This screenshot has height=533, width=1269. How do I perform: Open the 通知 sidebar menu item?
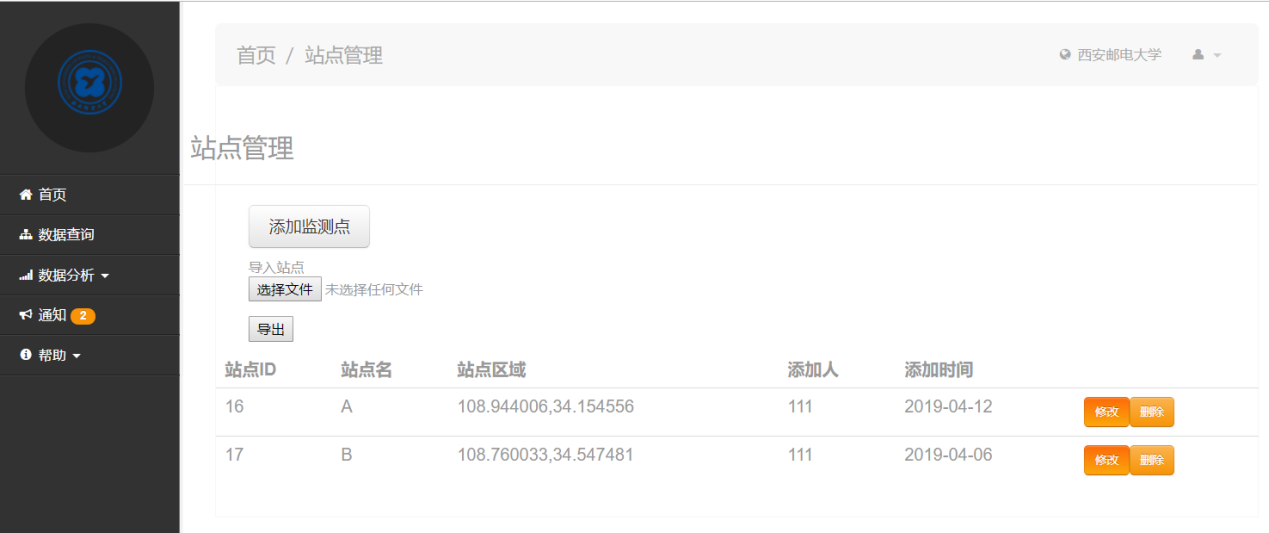tap(90, 315)
